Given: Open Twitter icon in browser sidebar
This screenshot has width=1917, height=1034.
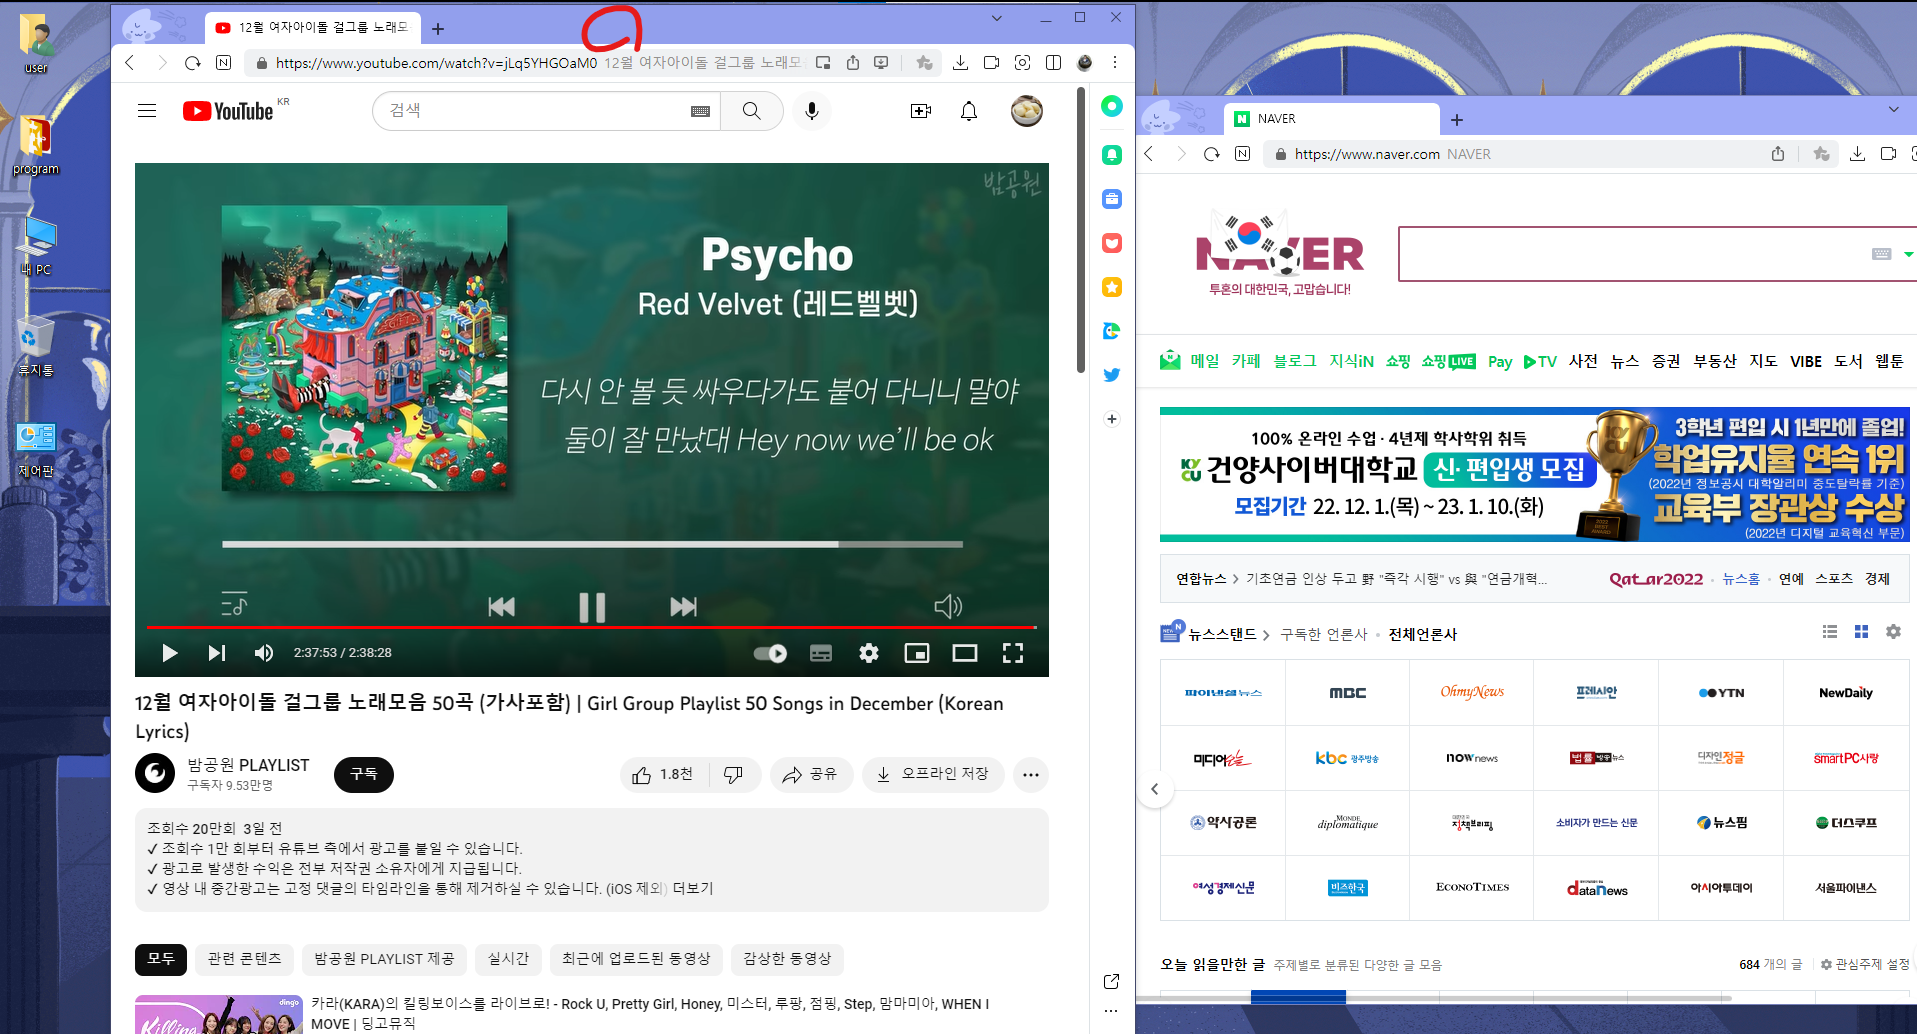Looking at the screenshot, I should [x=1111, y=375].
